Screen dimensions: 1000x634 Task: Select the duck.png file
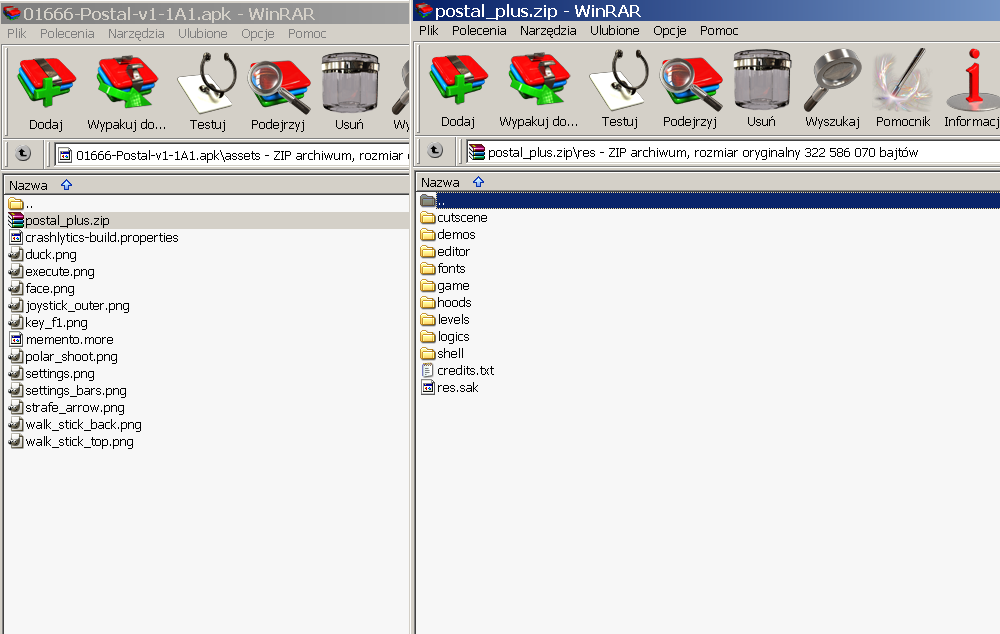[43, 254]
